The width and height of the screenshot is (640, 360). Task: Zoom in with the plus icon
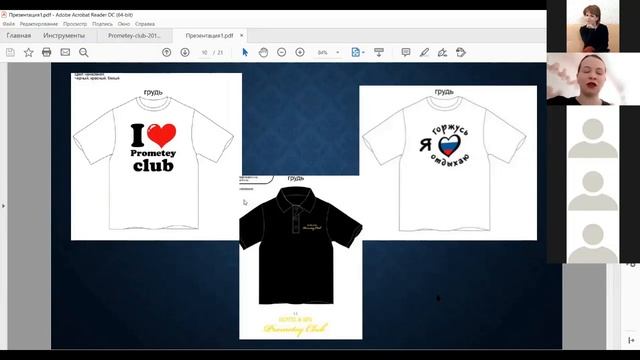[x=300, y=52]
